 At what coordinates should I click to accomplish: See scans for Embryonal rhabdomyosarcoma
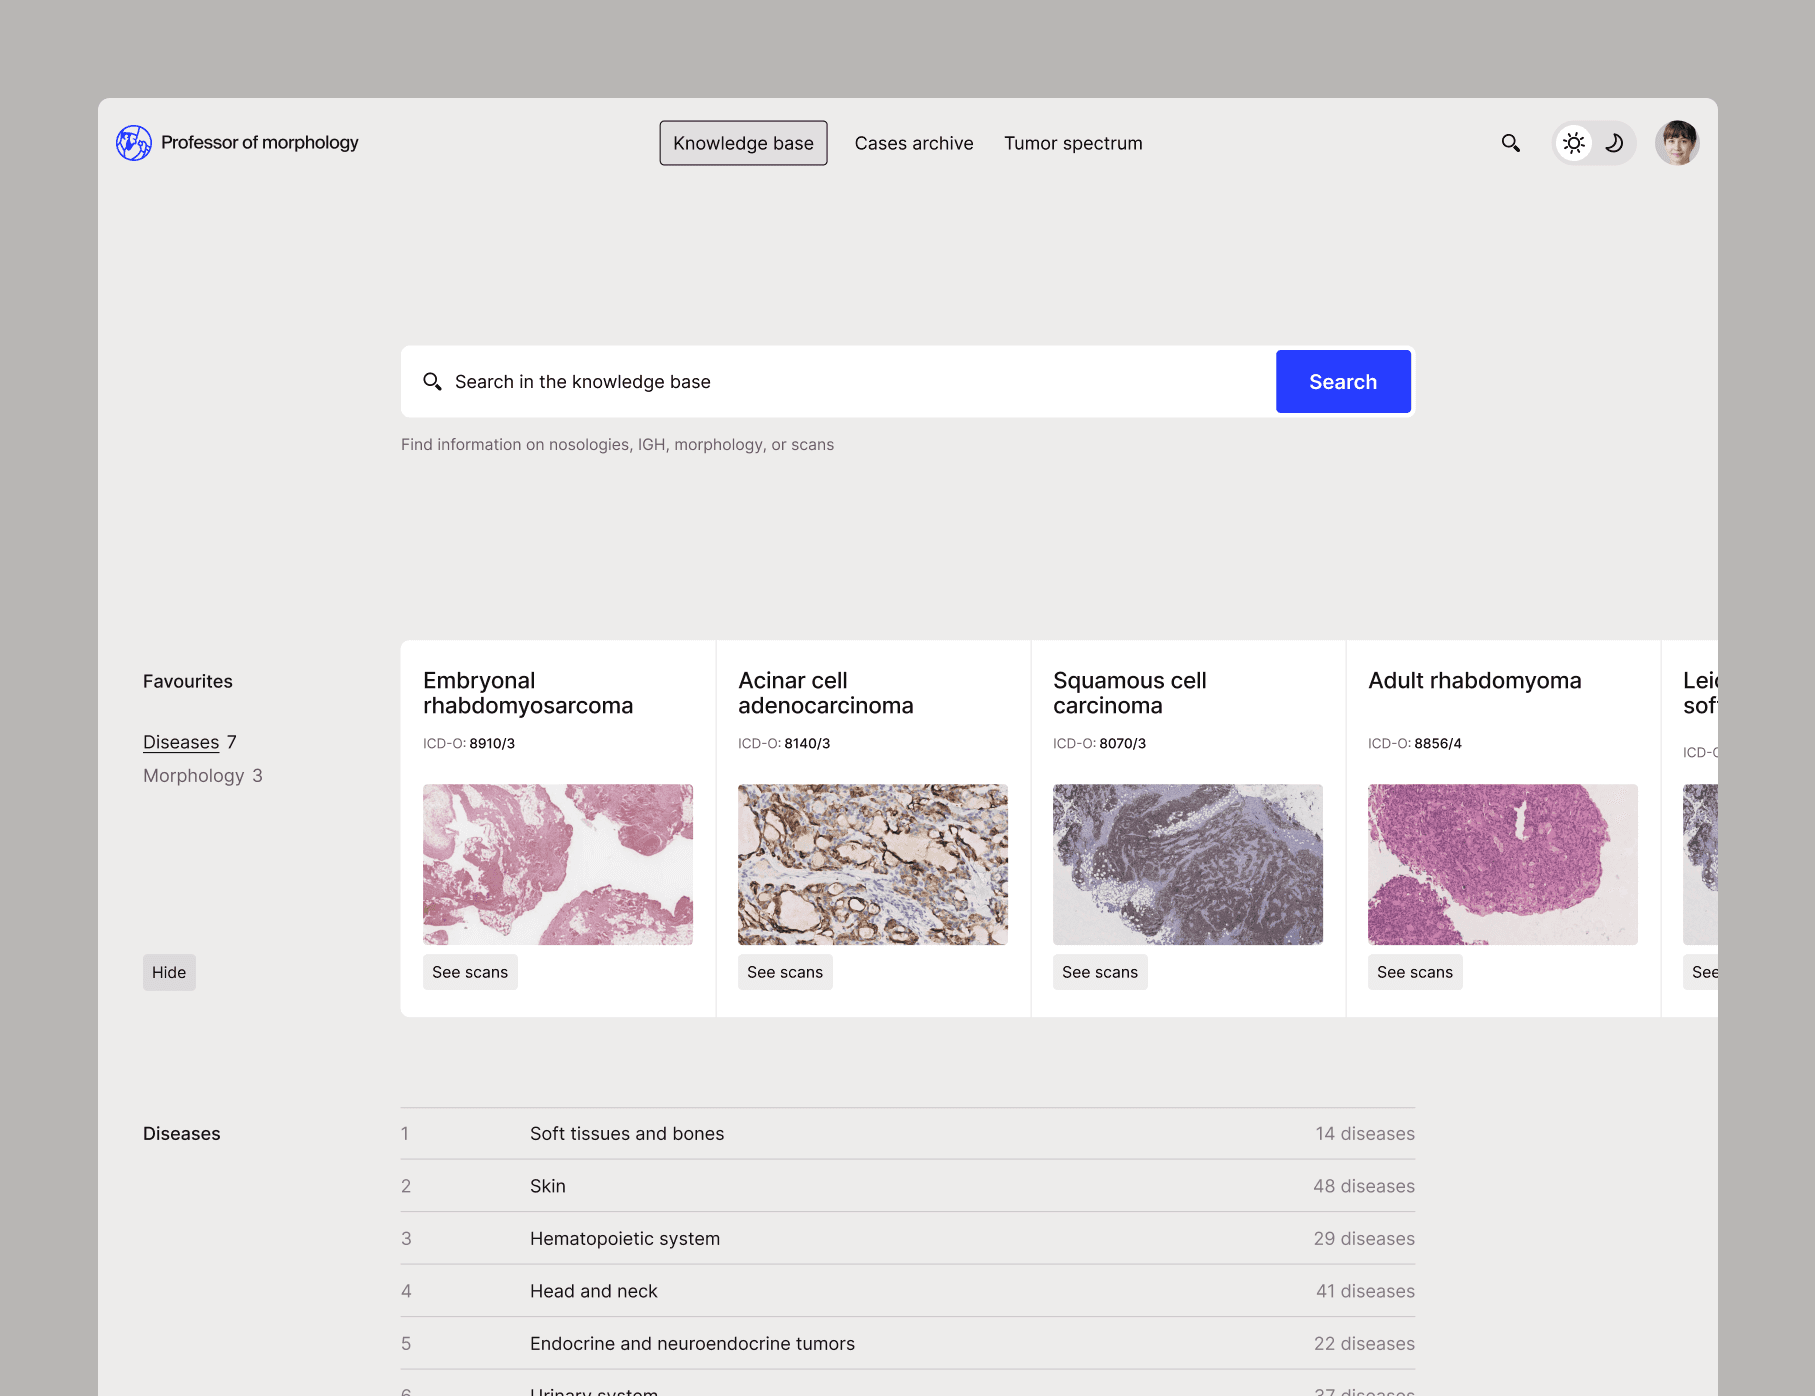point(470,972)
